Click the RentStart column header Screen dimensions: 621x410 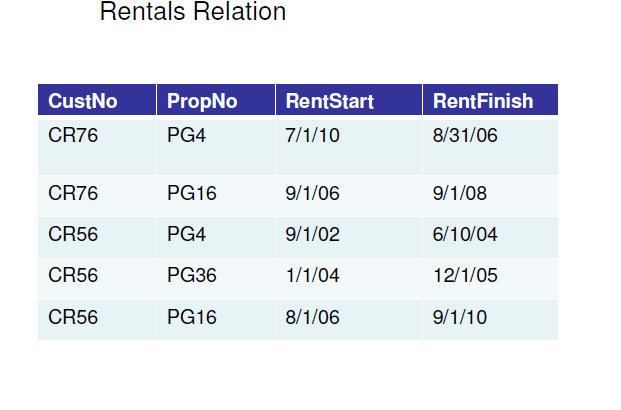(x=329, y=101)
